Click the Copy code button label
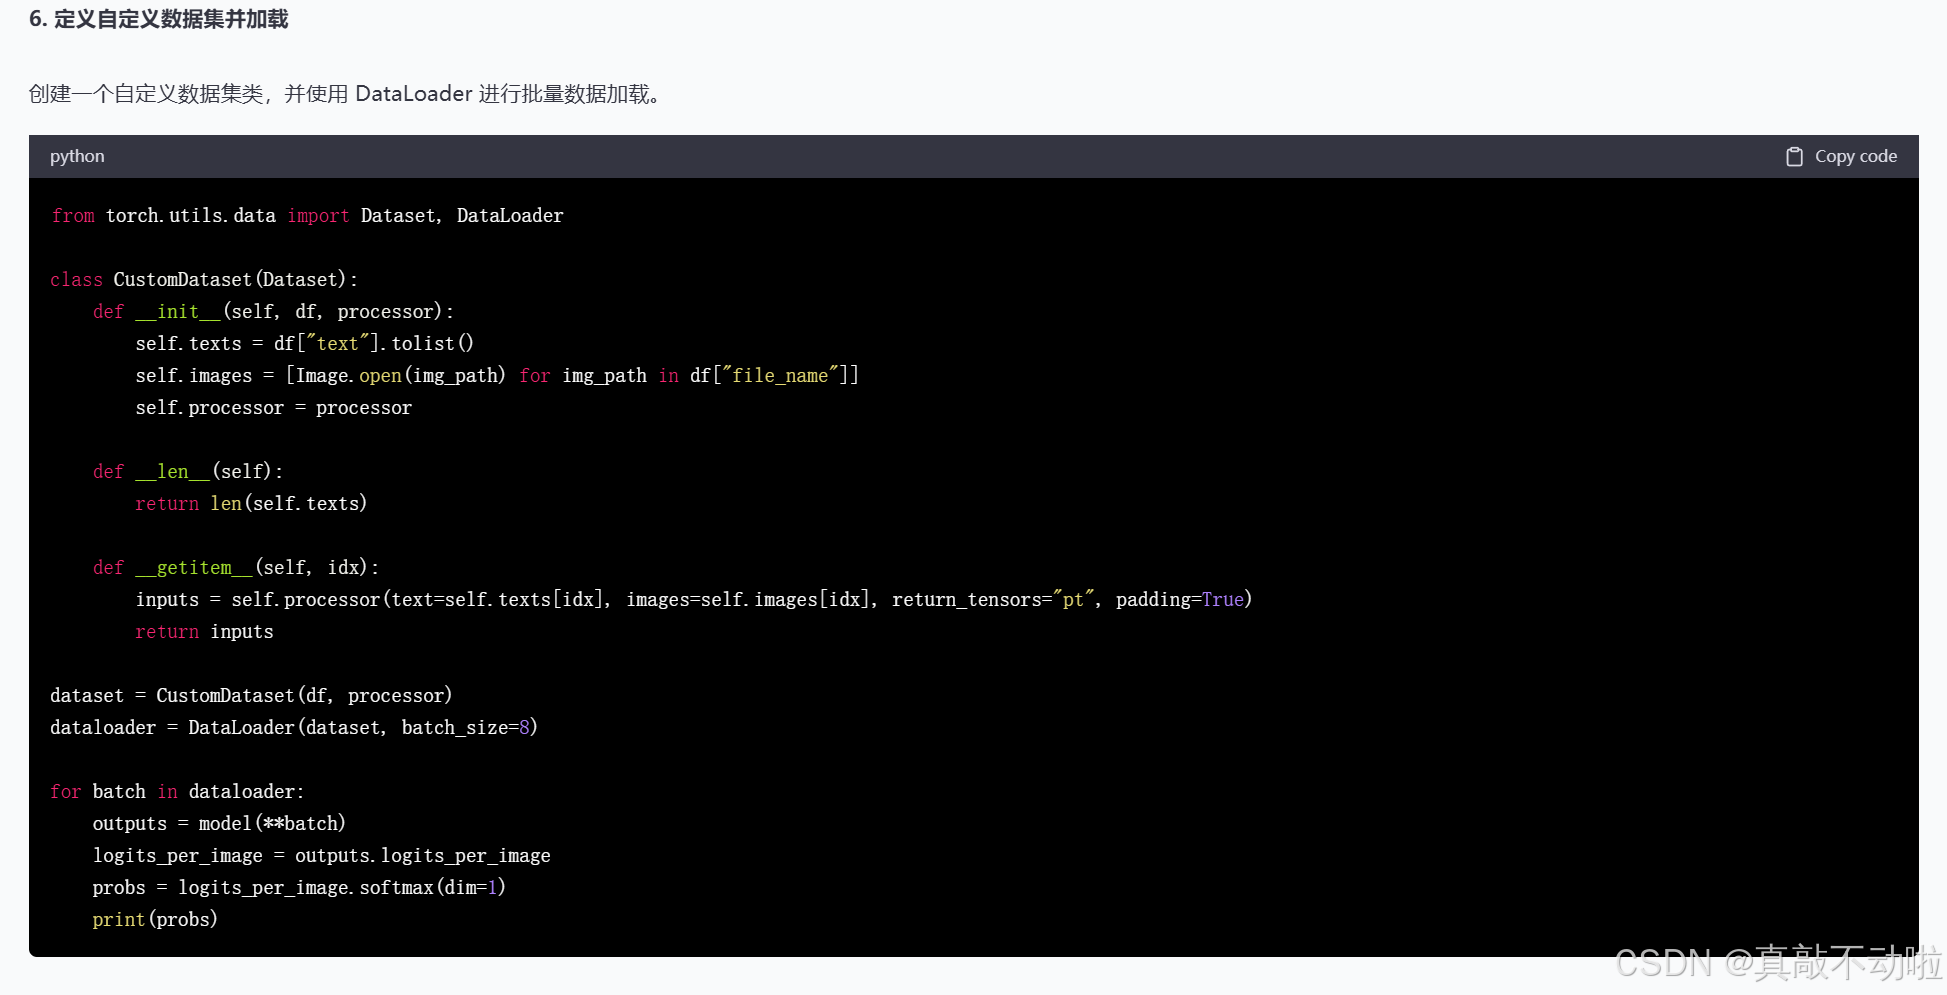The image size is (1947, 995). point(1855,156)
